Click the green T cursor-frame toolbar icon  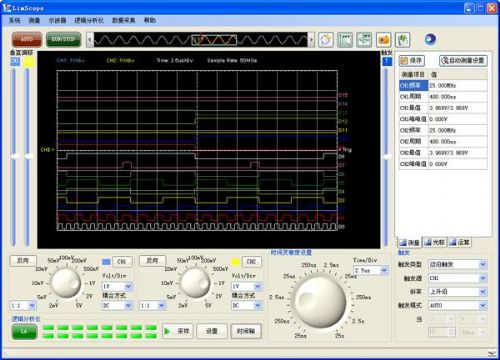click(345, 40)
